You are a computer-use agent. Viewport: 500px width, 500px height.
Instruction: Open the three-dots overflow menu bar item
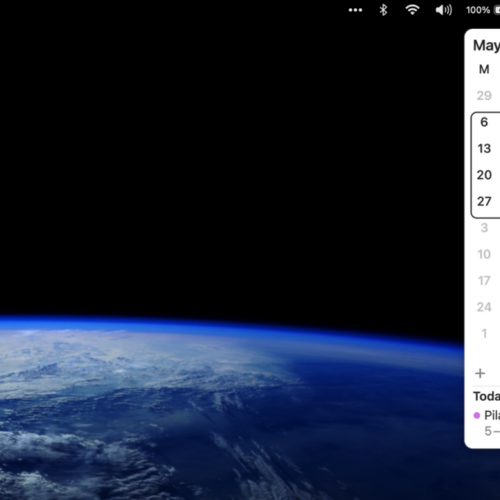point(355,10)
